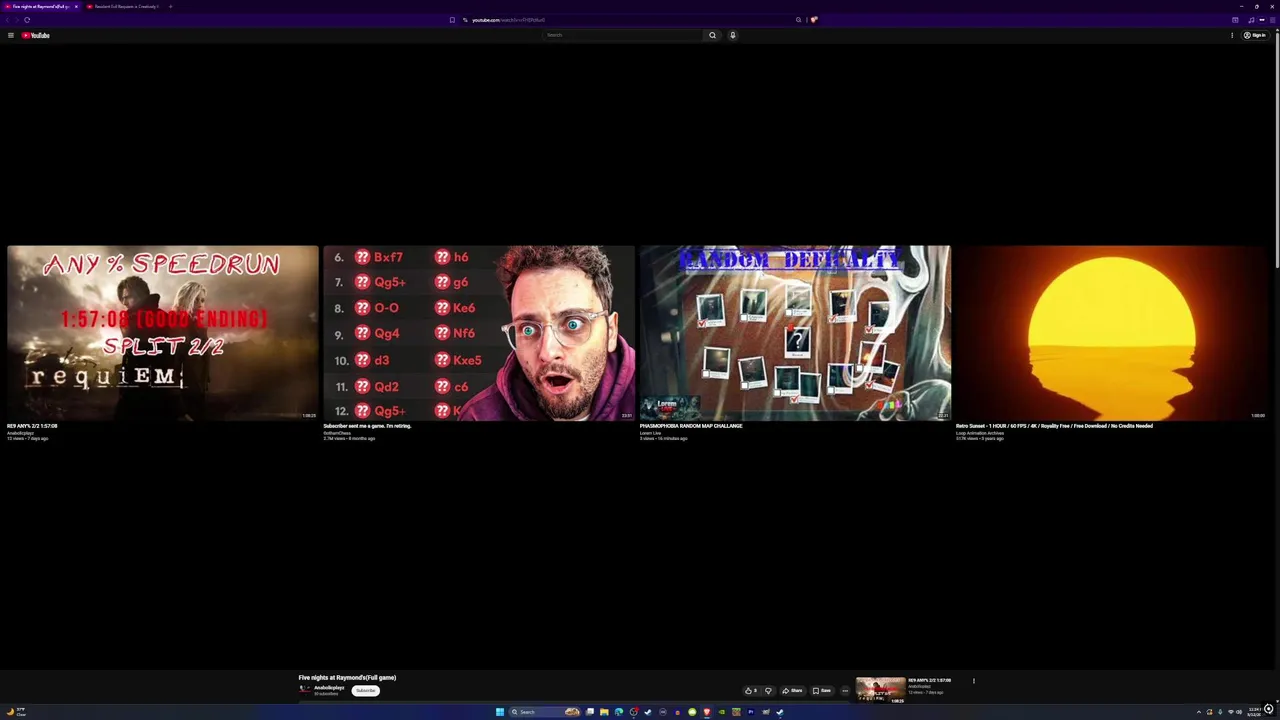Open the Loop Animation Archives channel link
1280x720 pixels.
pyautogui.click(x=980, y=433)
